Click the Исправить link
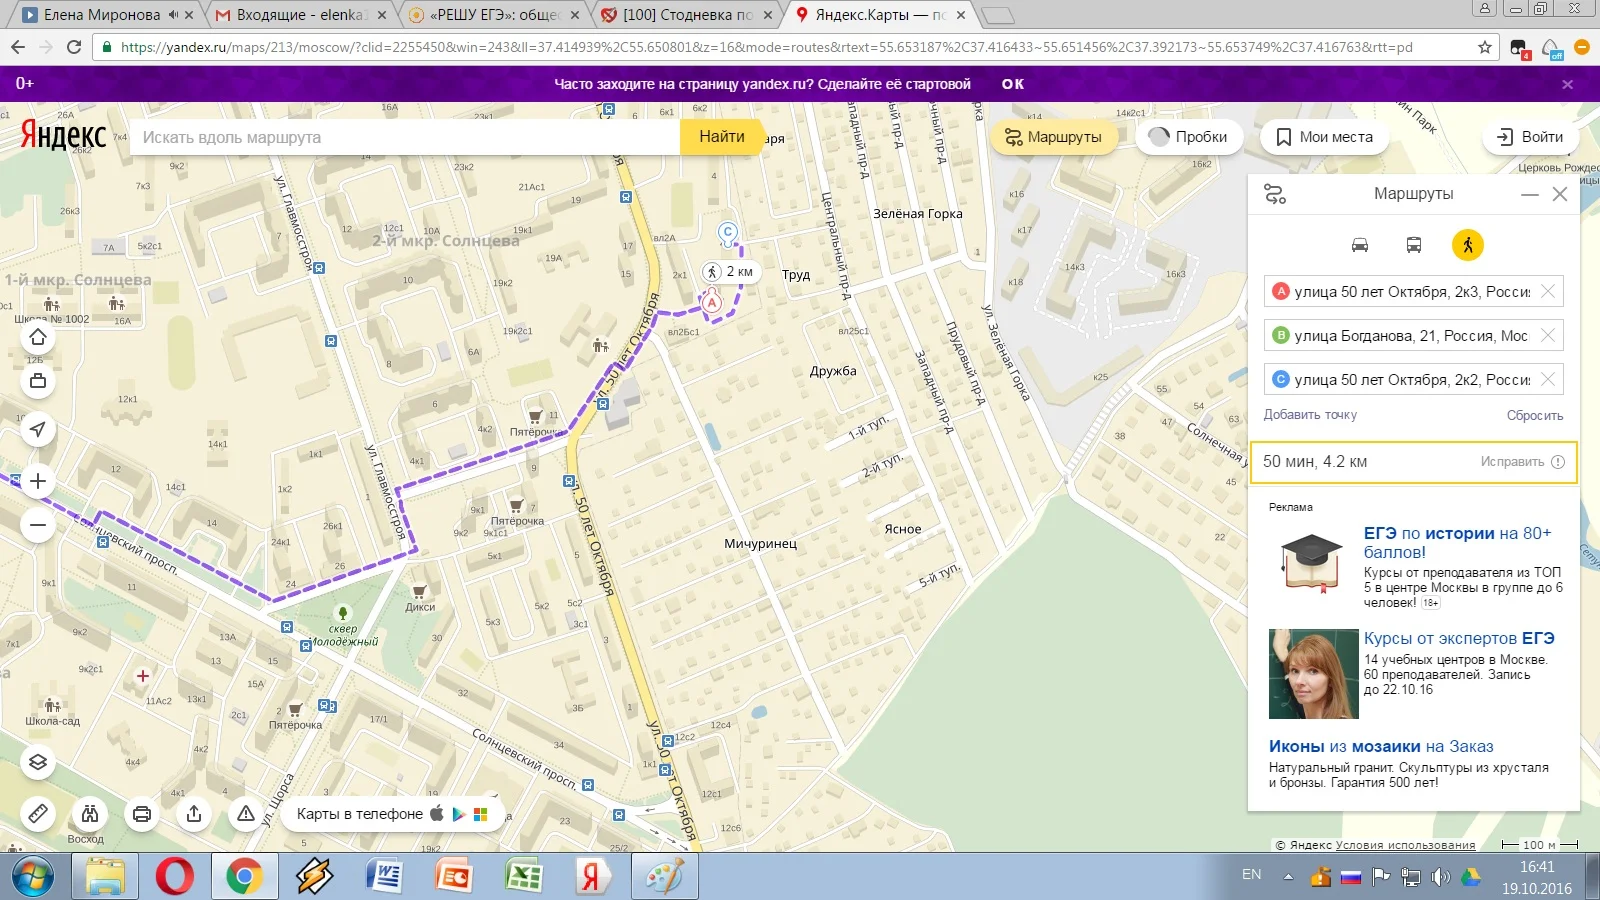 [1512, 462]
